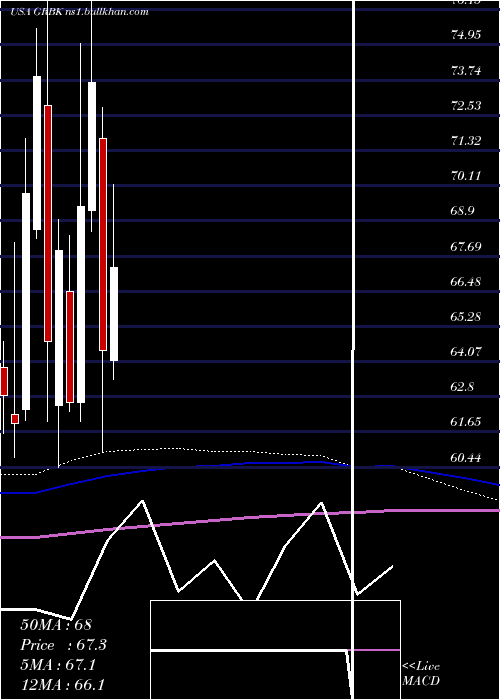Click the 74.95 price axis label
The width and height of the screenshot is (500, 700).
pos(466,35)
